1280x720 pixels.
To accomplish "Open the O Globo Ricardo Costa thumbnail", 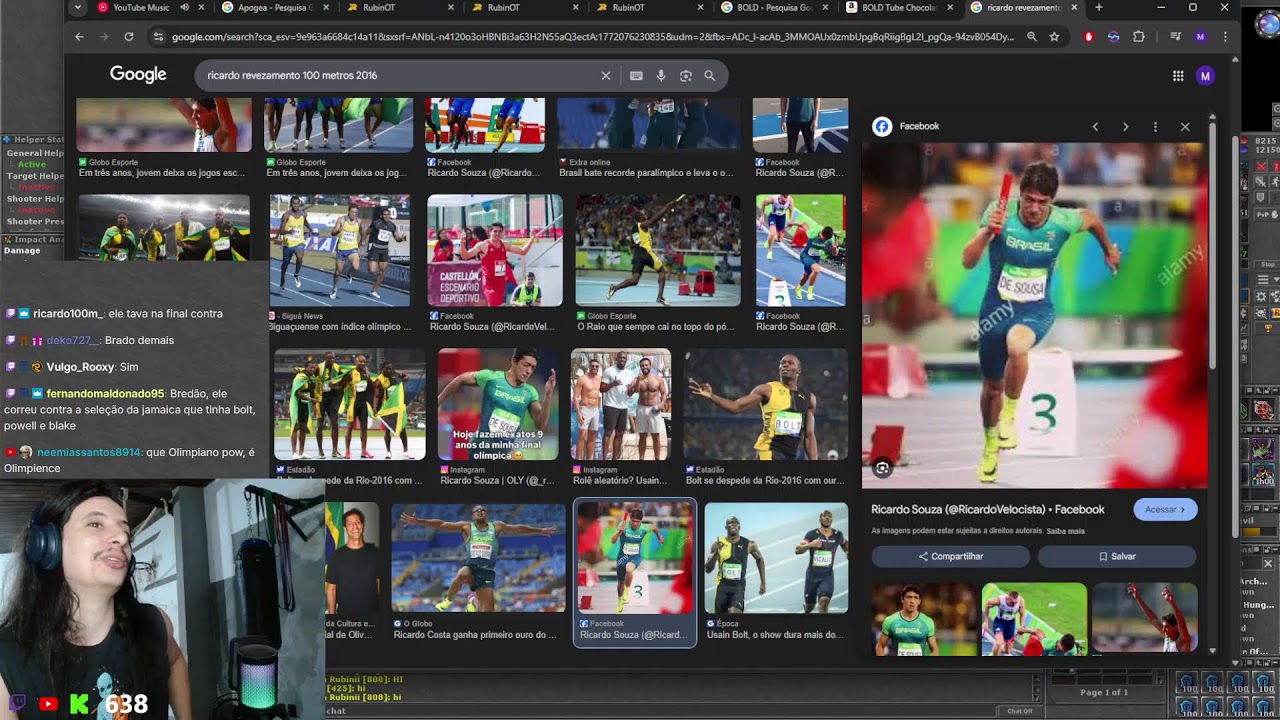I will click(478, 558).
